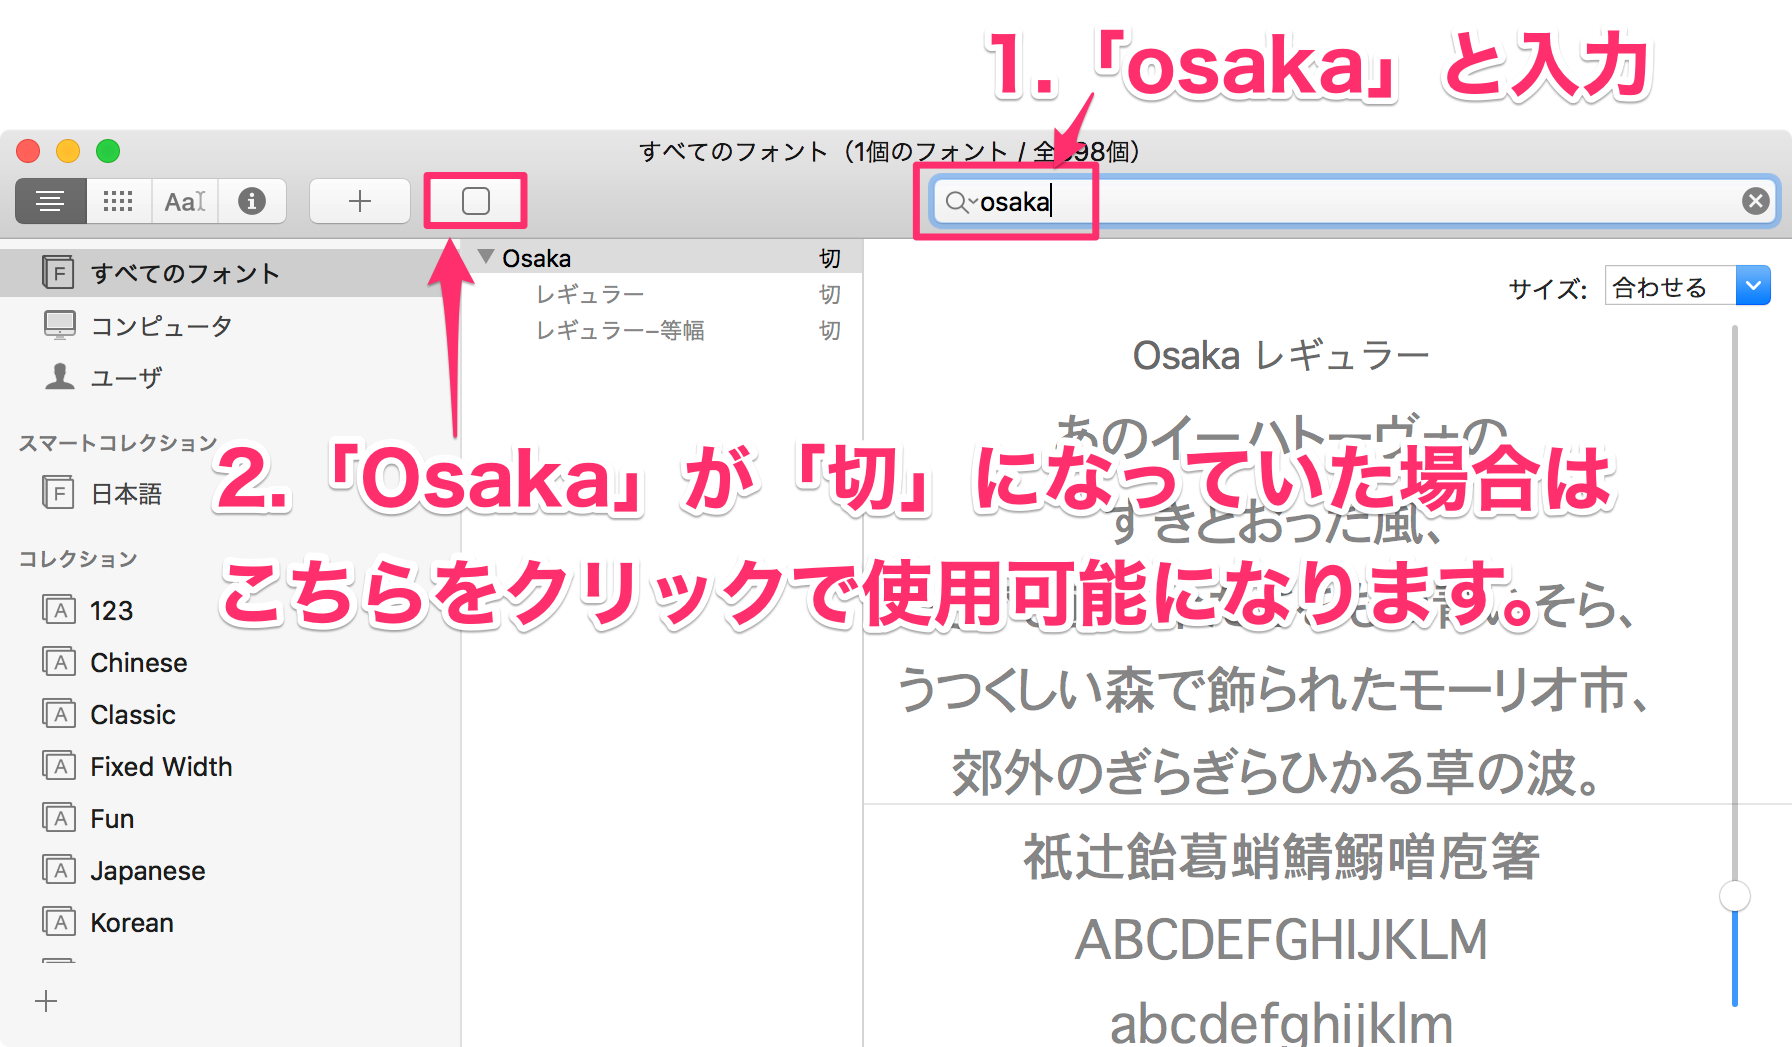Click the User person icon
This screenshot has height=1047, width=1792.
point(59,376)
